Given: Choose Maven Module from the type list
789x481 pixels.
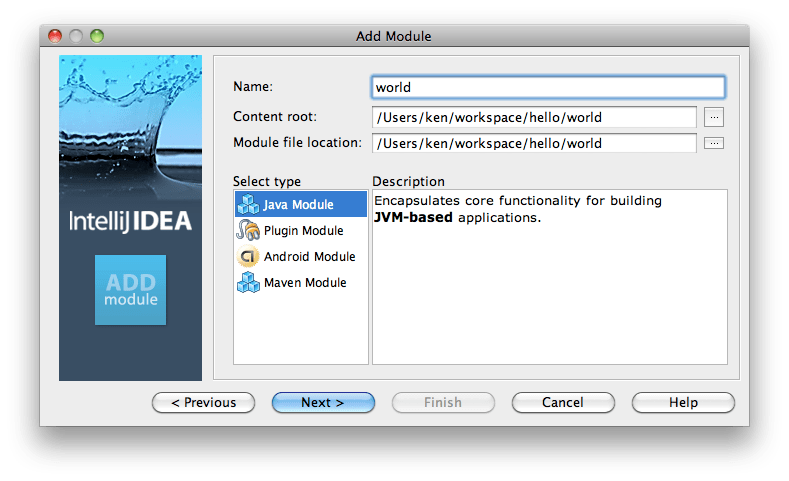Looking at the screenshot, I should point(301,282).
